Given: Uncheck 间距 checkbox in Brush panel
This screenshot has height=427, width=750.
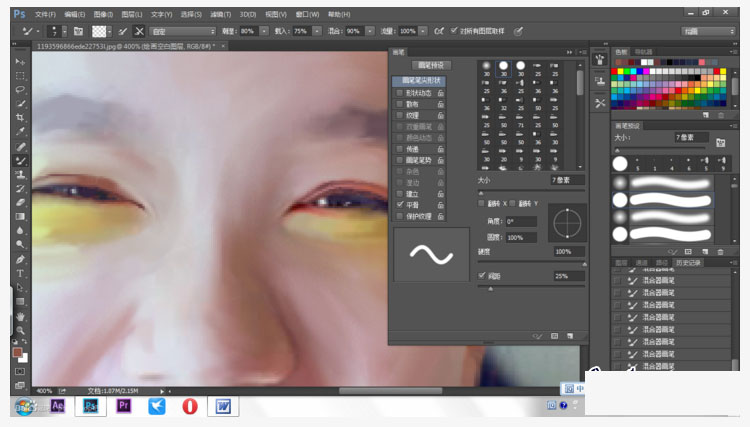Looking at the screenshot, I should point(482,275).
